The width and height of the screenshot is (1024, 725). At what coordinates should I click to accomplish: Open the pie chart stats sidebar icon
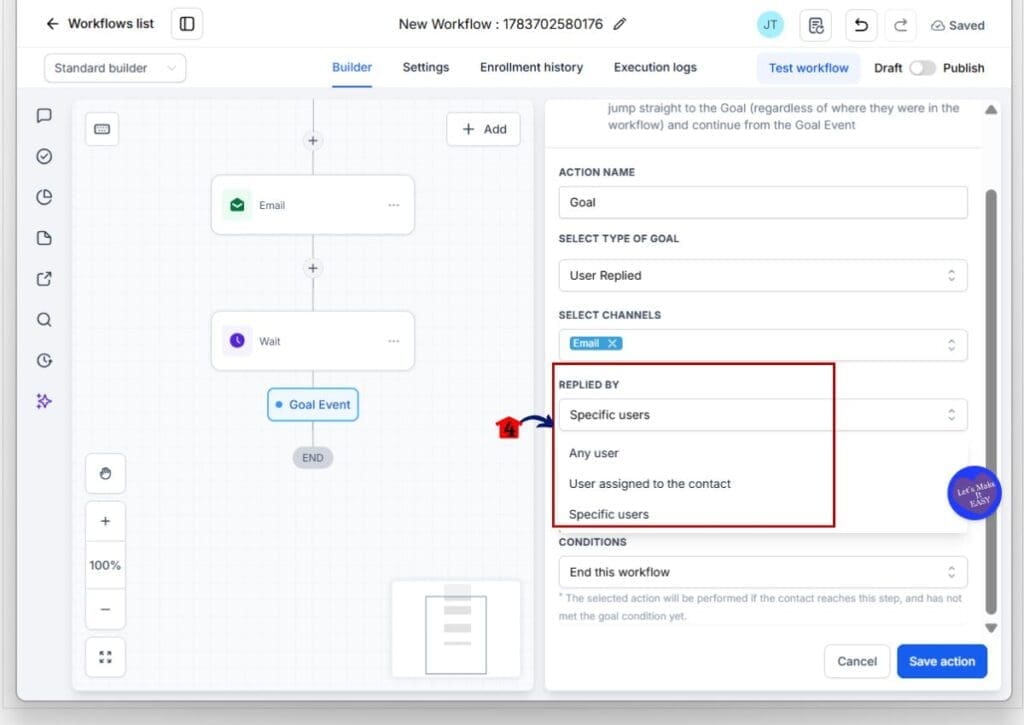pos(44,197)
